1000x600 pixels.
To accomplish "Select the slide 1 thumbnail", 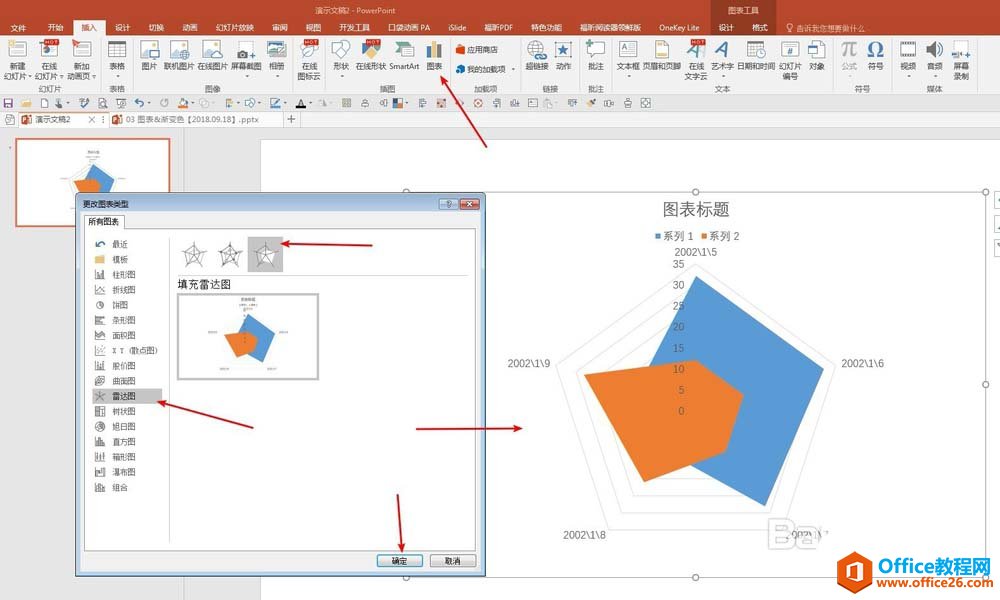I will [92, 182].
